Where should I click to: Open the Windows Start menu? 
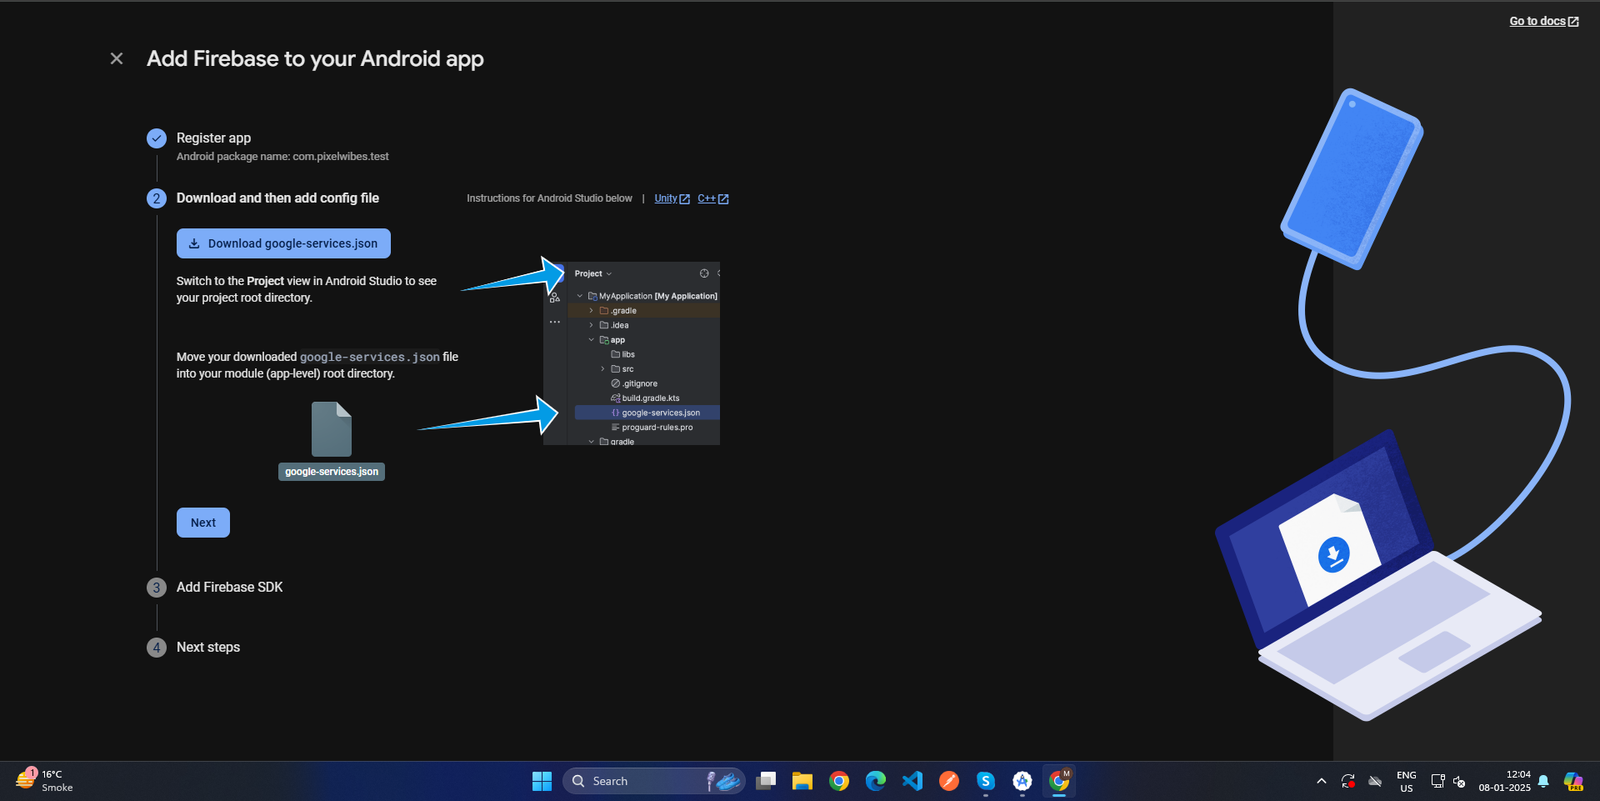(542, 781)
